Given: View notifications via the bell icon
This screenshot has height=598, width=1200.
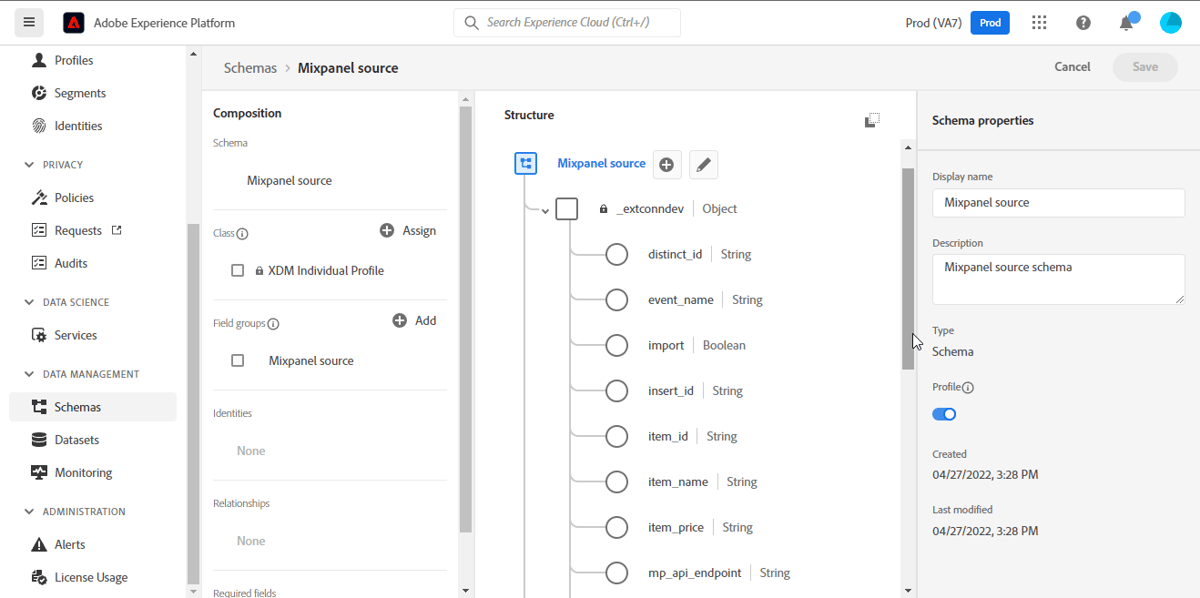Looking at the screenshot, I should pos(1126,22).
